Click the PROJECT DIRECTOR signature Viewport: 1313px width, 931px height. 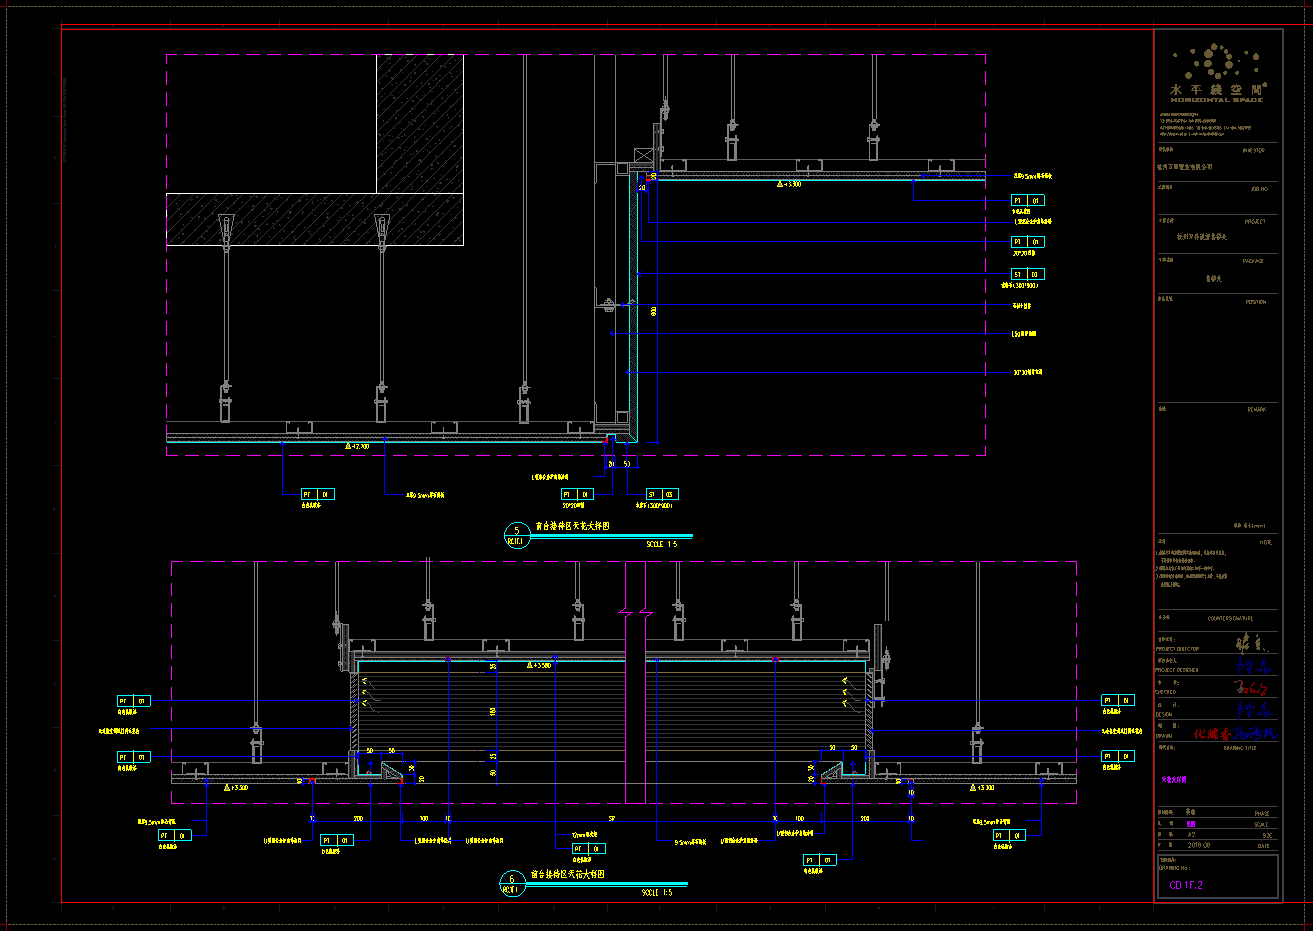pyautogui.click(x=1253, y=644)
